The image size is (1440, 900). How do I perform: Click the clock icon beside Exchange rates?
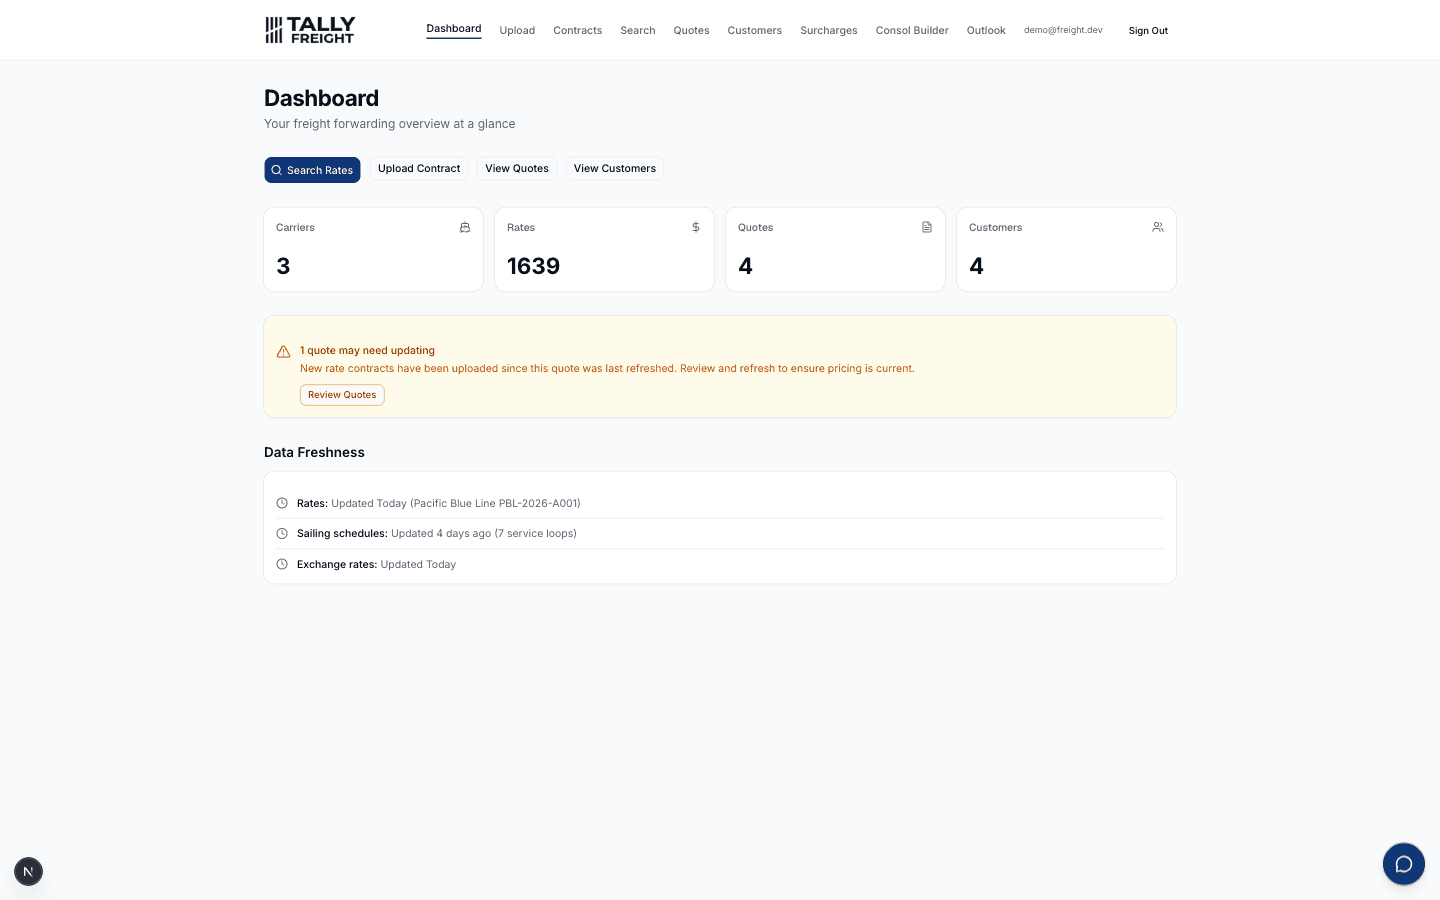point(282,564)
